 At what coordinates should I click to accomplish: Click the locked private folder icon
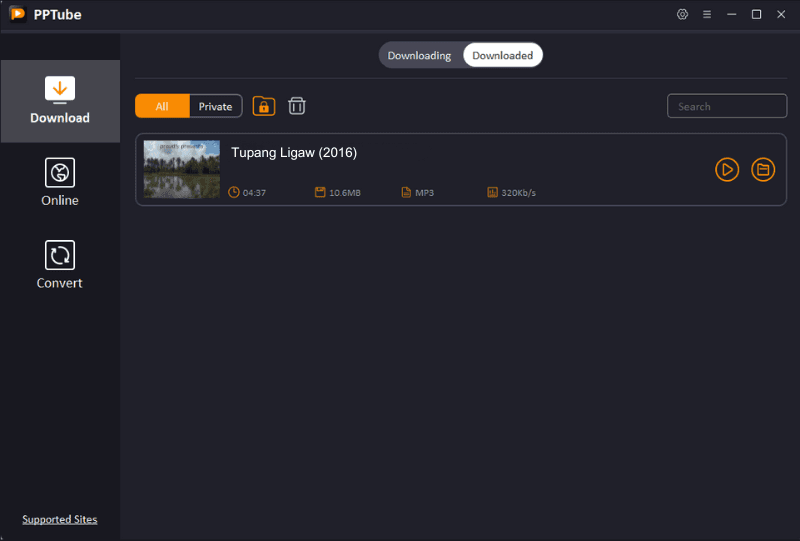(x=264, y=106)
